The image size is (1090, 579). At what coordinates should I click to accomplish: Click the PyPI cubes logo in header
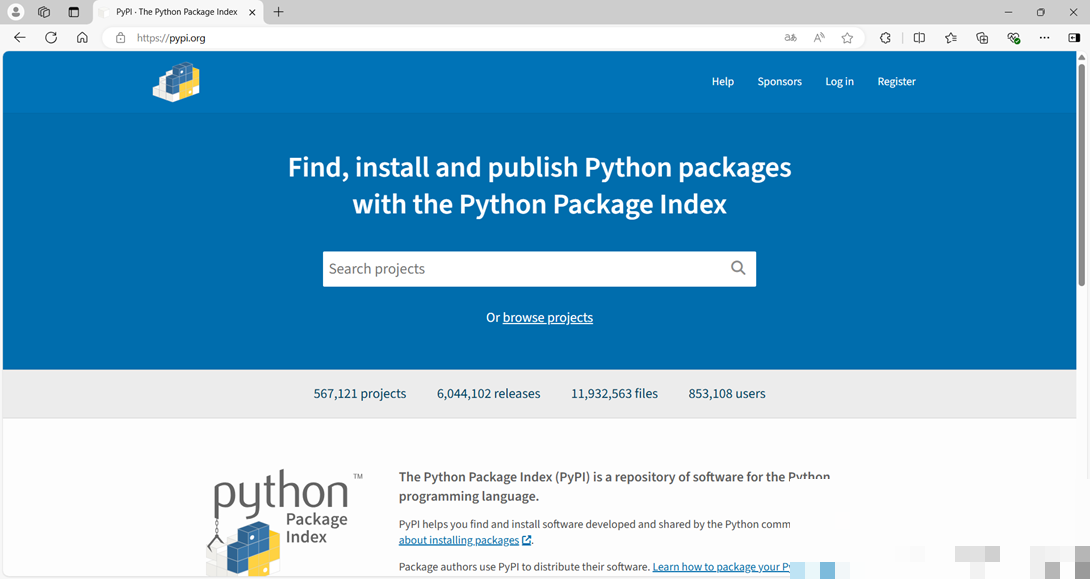176,82
